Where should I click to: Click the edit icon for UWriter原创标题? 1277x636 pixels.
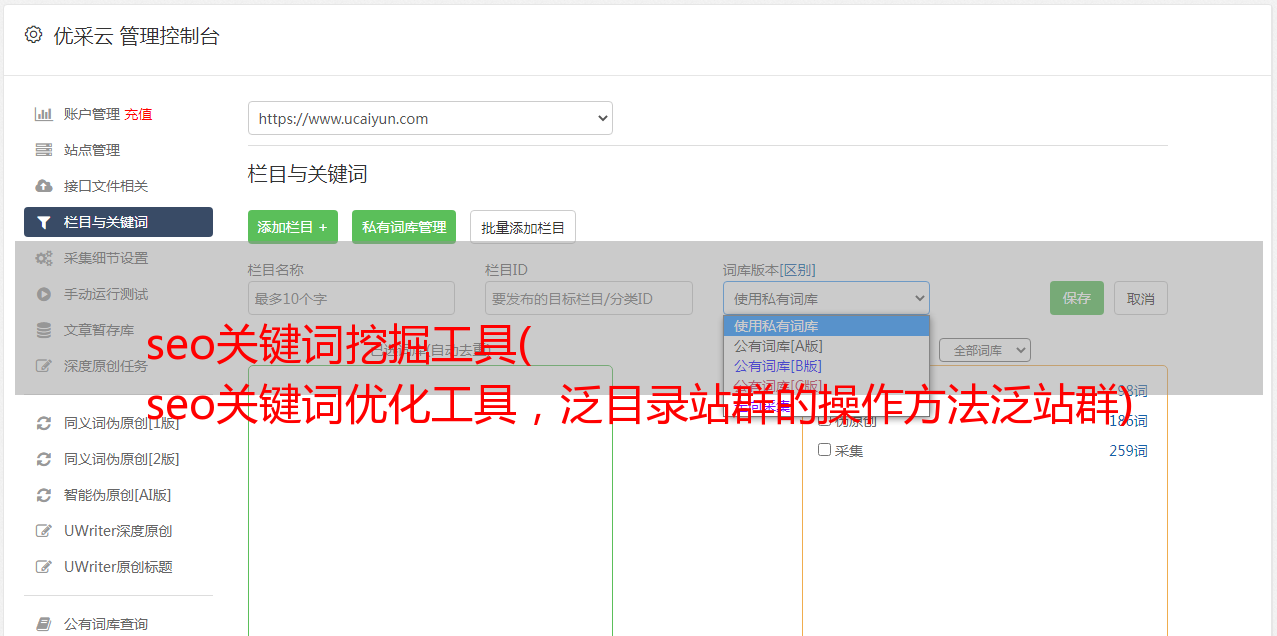pos(44,567)
